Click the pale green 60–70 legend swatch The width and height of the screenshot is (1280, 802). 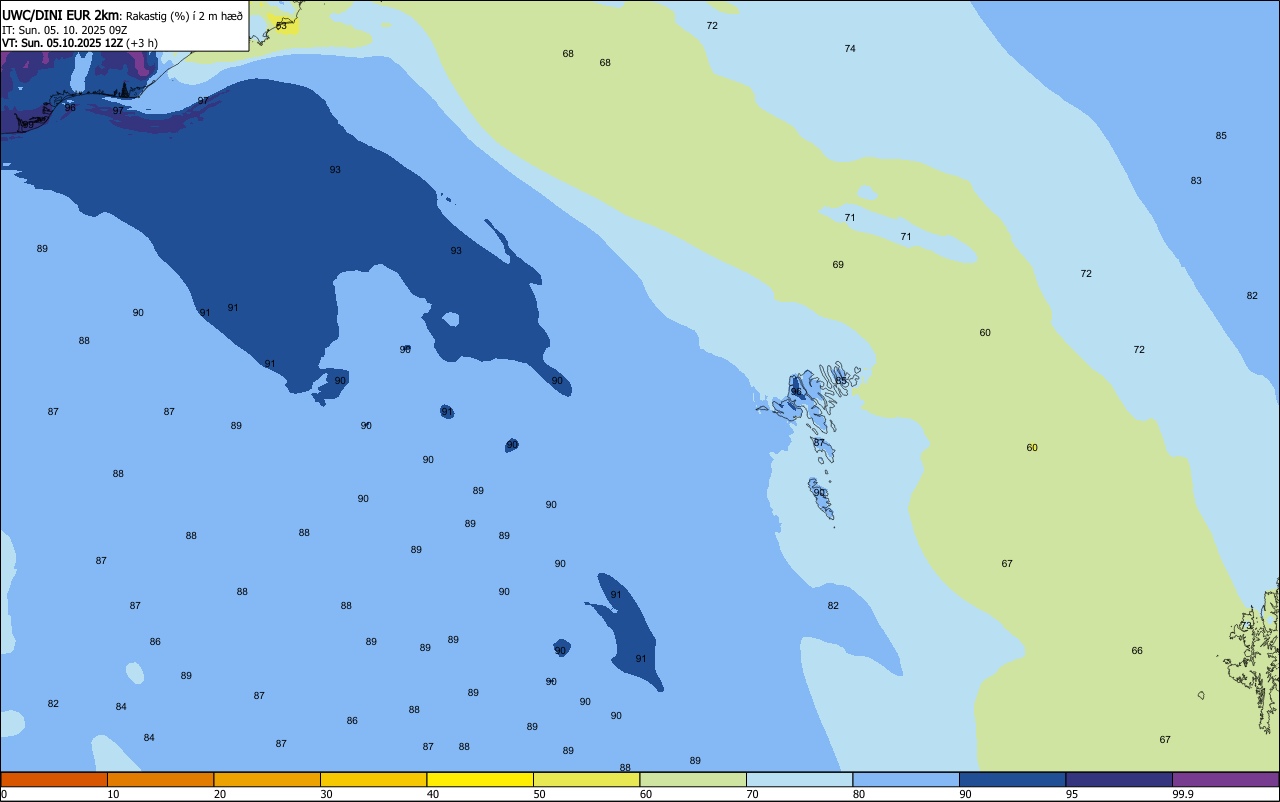693,779
